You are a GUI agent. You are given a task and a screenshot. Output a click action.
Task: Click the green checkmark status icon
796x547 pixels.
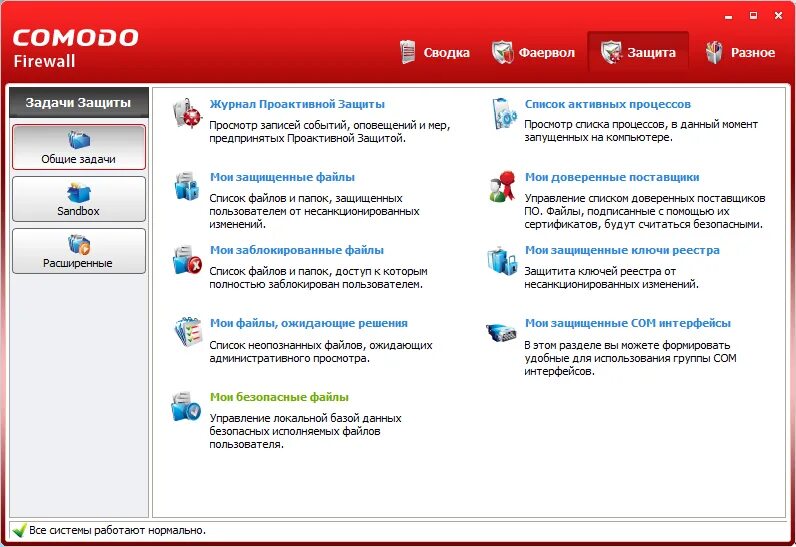pos(19,530)
